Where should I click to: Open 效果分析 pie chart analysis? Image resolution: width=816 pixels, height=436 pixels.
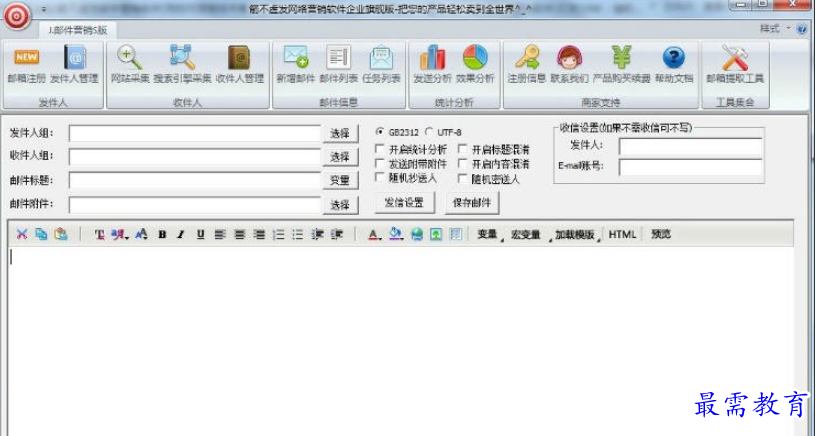[475, 65]
